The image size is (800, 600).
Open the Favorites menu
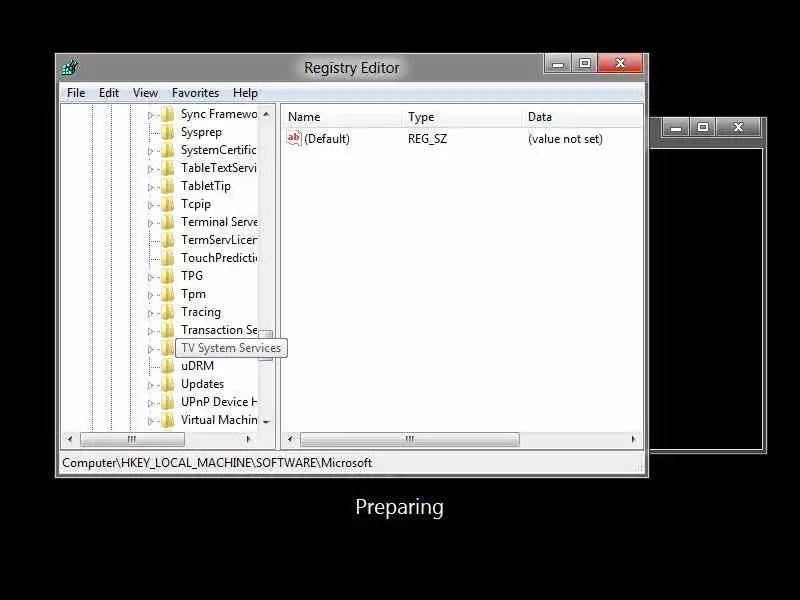tap(195, 93)
